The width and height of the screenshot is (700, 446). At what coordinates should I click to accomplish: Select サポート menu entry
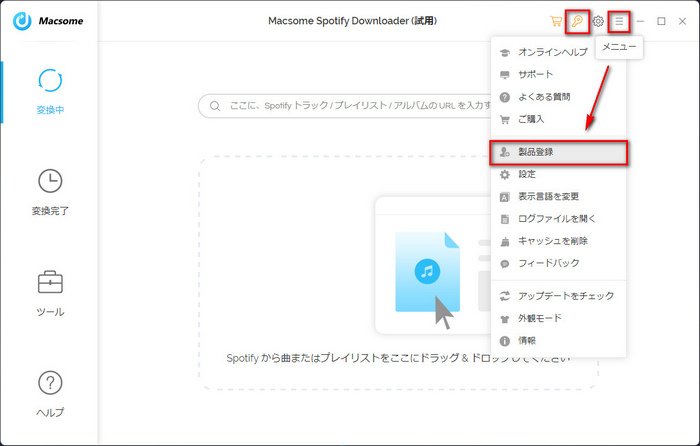[558, 75]
